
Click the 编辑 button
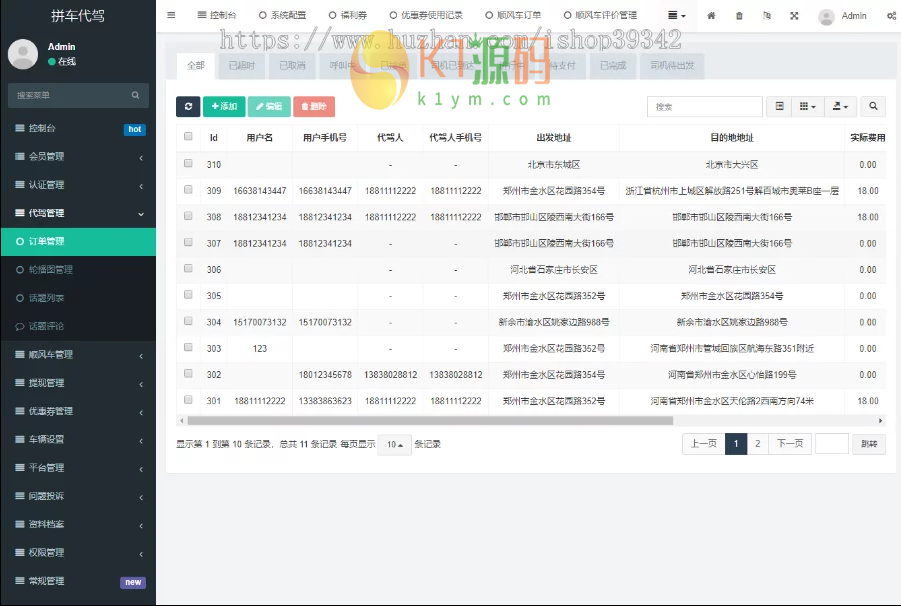coord(269,106)
